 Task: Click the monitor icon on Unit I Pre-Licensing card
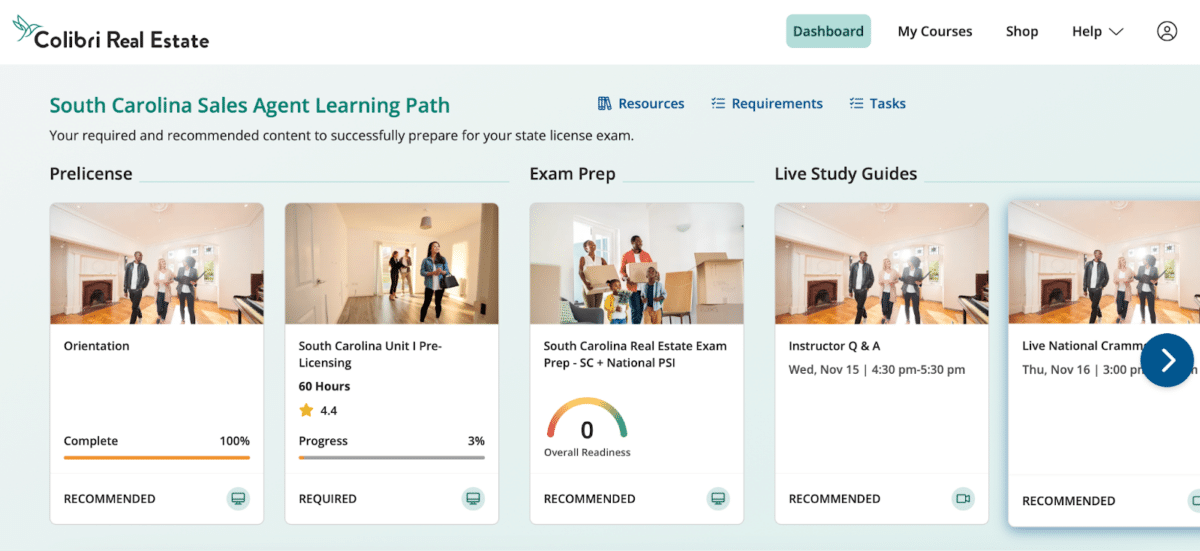pyautogui.click(x=473, y=498)
